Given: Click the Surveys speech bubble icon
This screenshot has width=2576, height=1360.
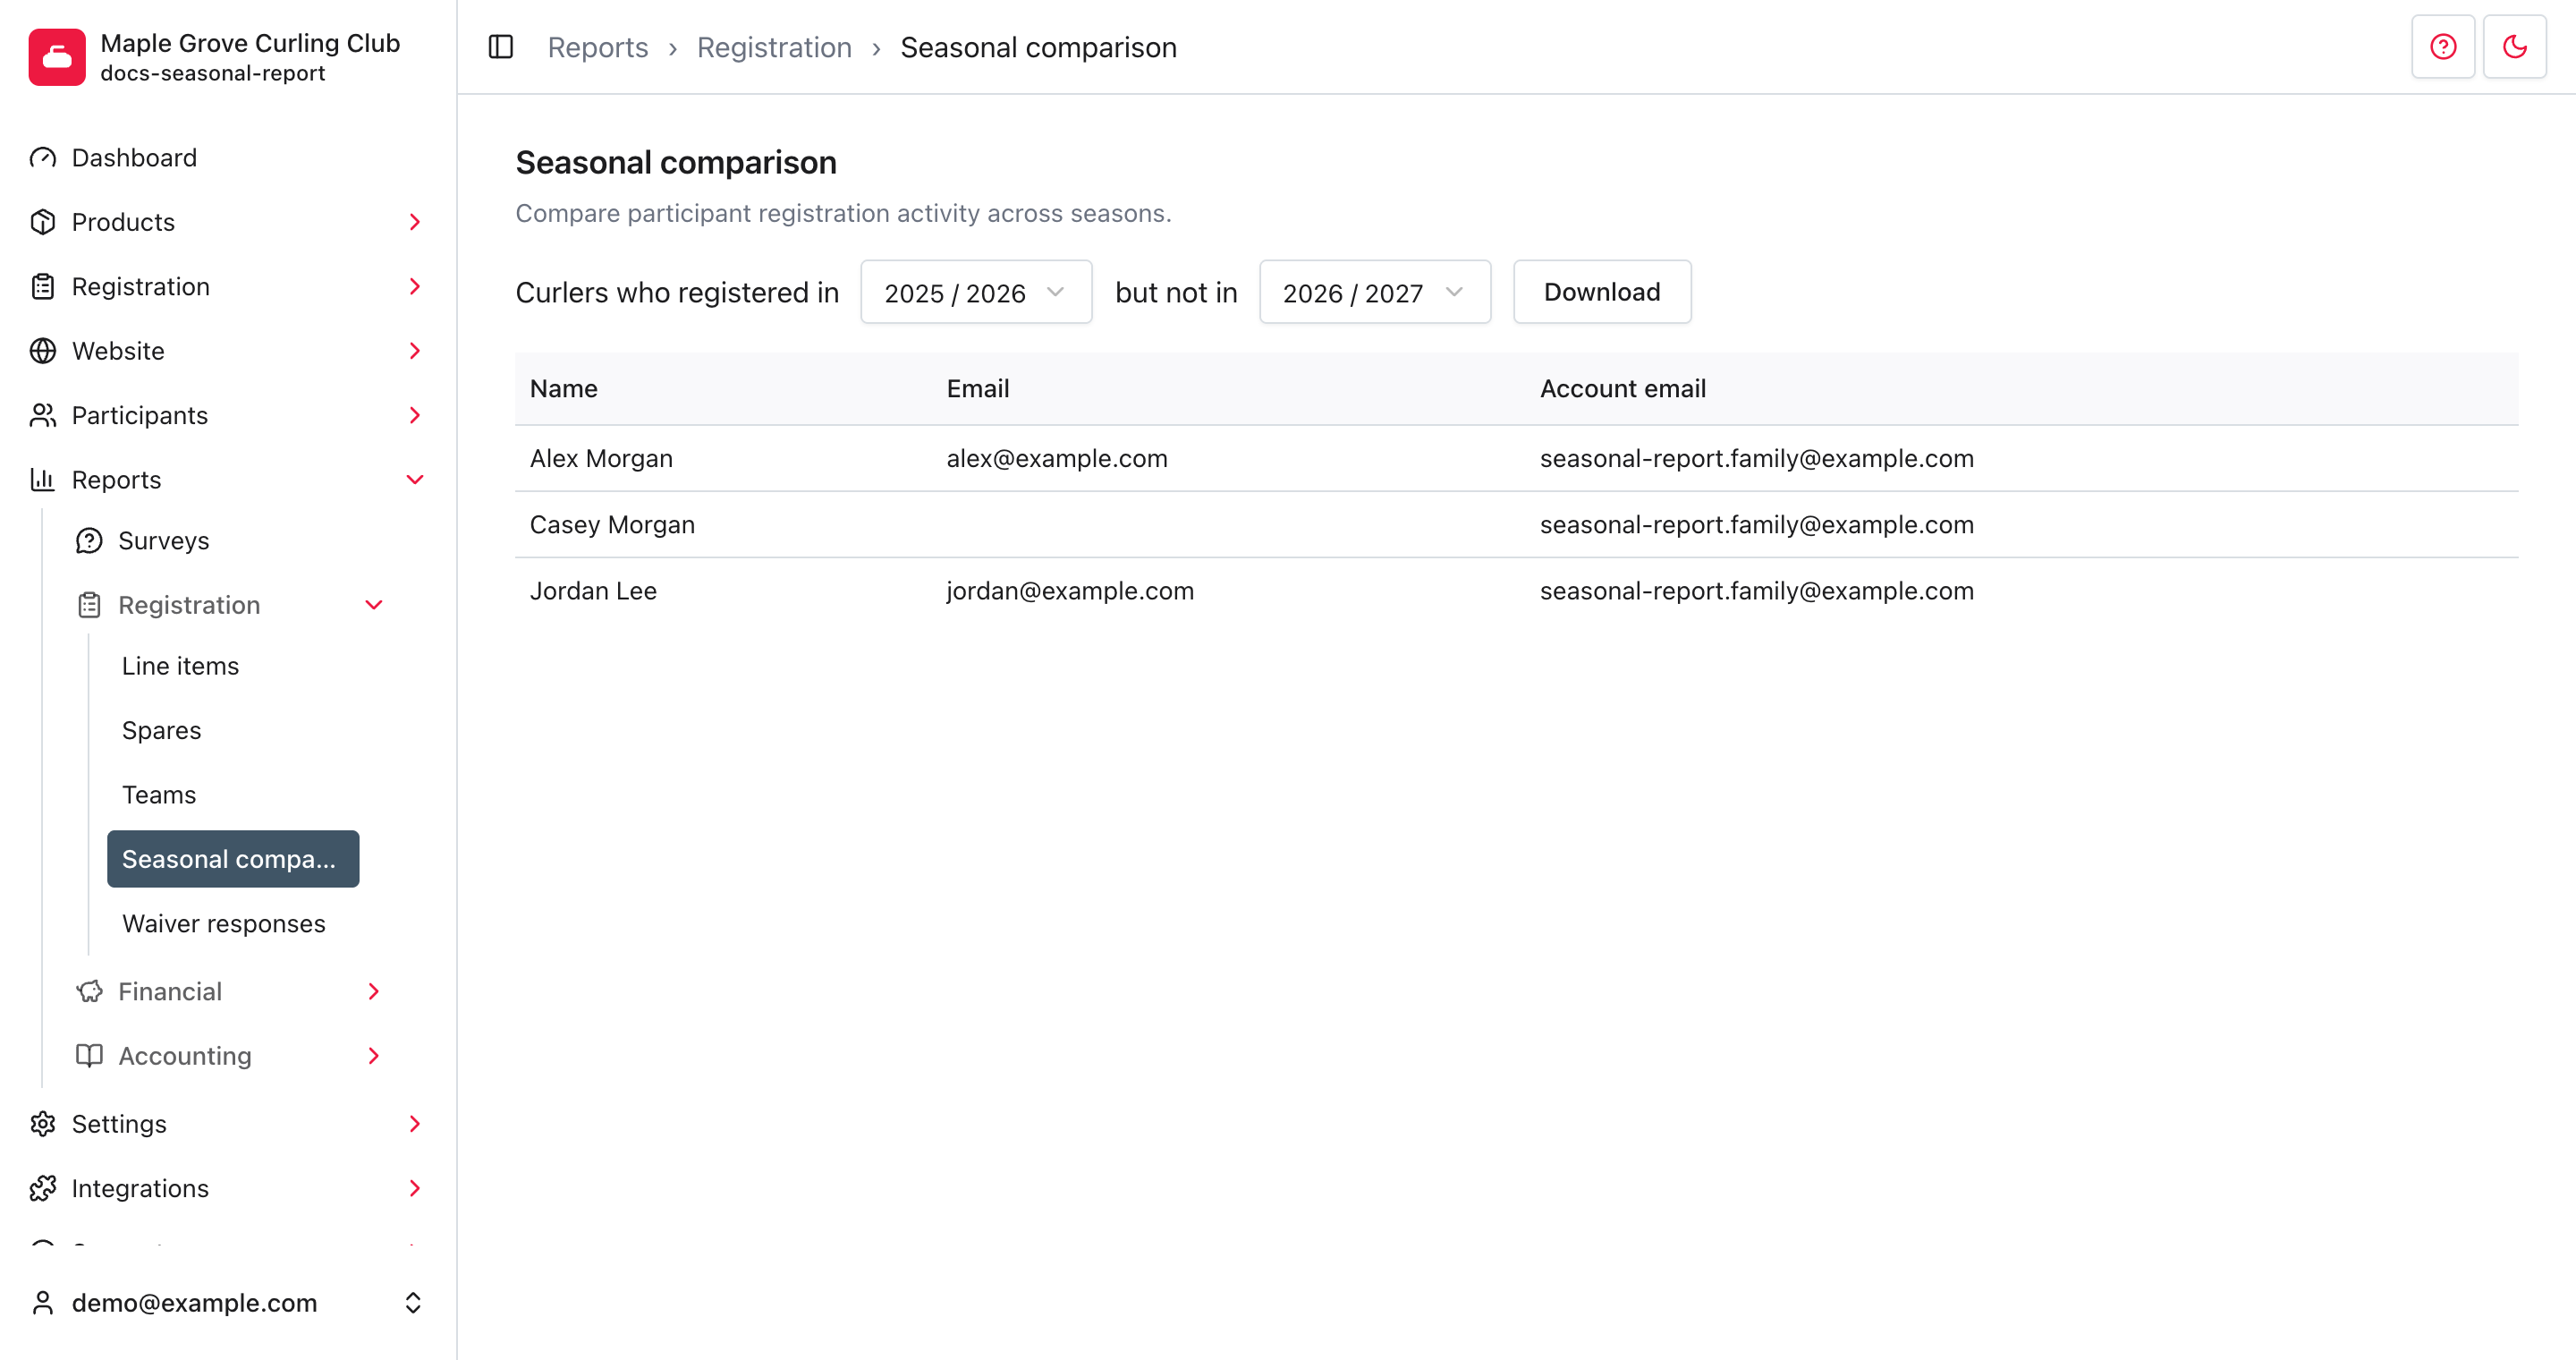Looking at the screenshot, I should [89, 541].
